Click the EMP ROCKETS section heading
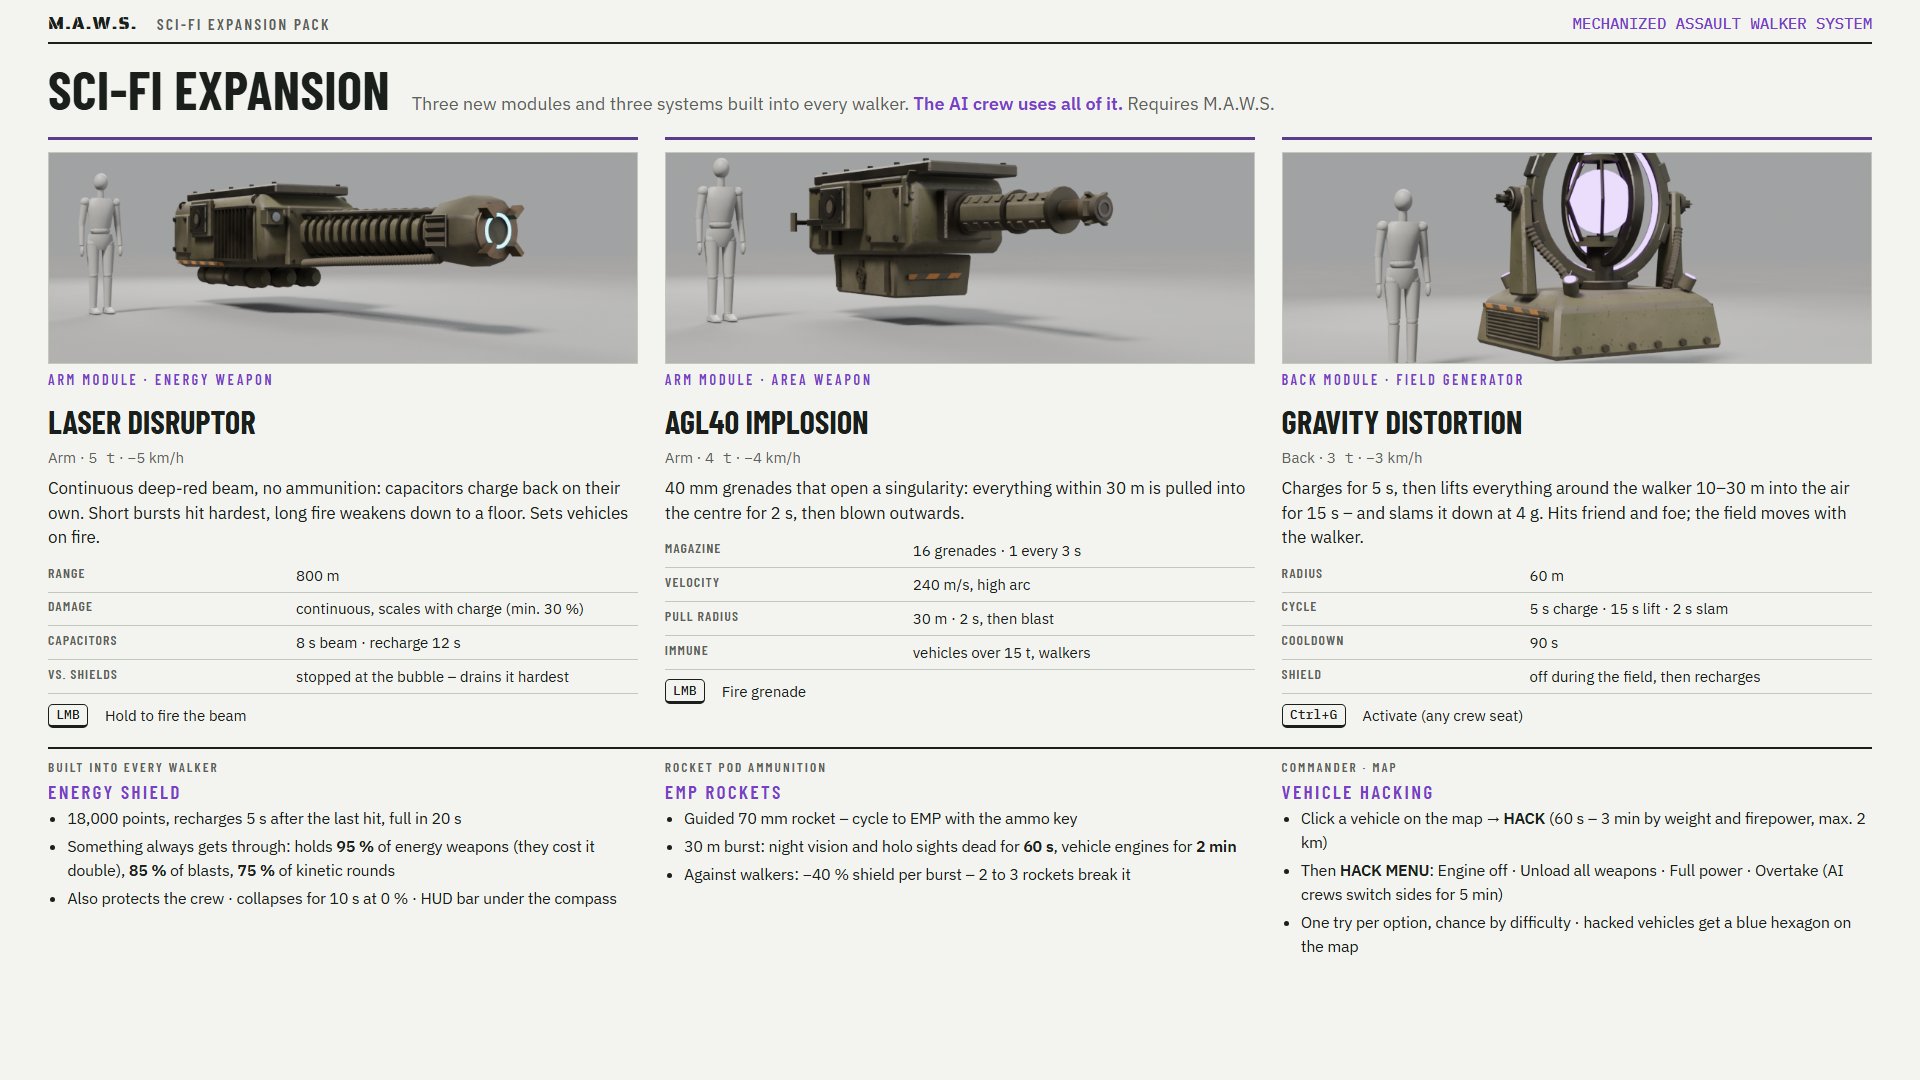 (723, 793)
